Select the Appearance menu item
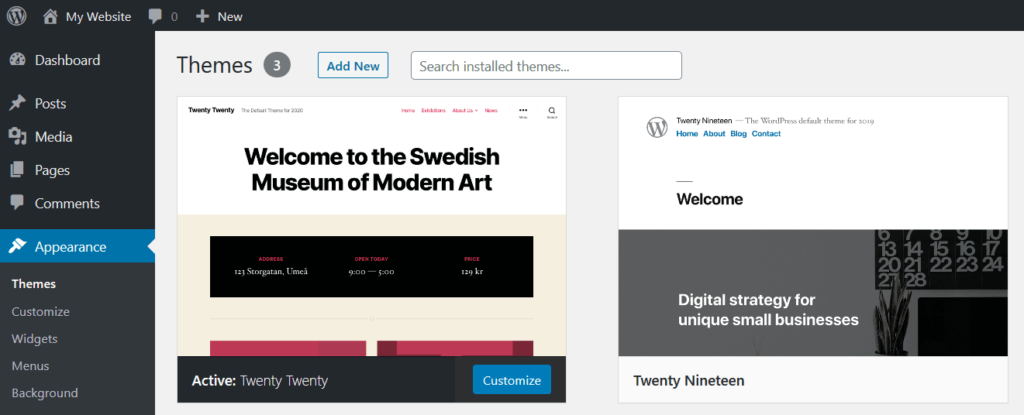The height and width of the screenshot is (415, 1024). click(x=77, y=246)
